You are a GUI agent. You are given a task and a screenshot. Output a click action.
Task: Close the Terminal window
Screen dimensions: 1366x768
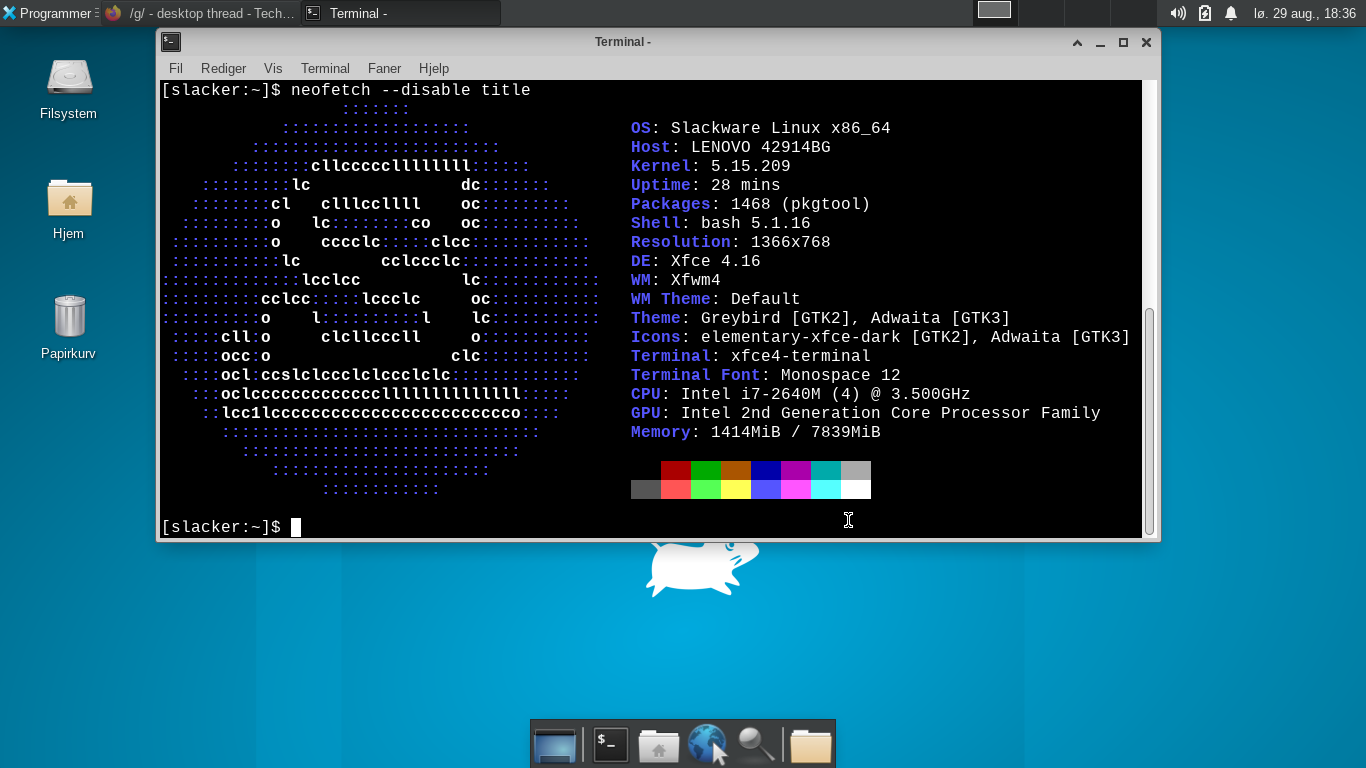pyautogui.click(x=1146, y=42)
